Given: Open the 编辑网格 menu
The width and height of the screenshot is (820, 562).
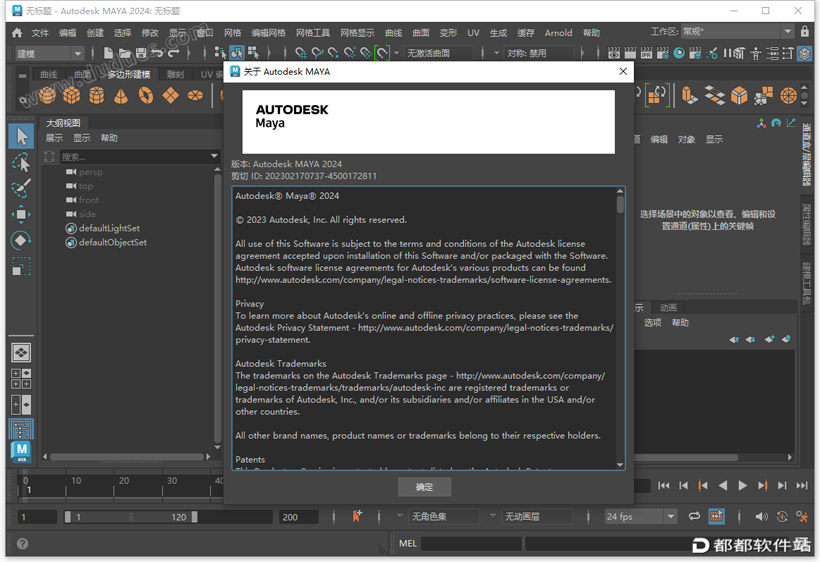Looking at the screenshot, I should click(268, 33).
